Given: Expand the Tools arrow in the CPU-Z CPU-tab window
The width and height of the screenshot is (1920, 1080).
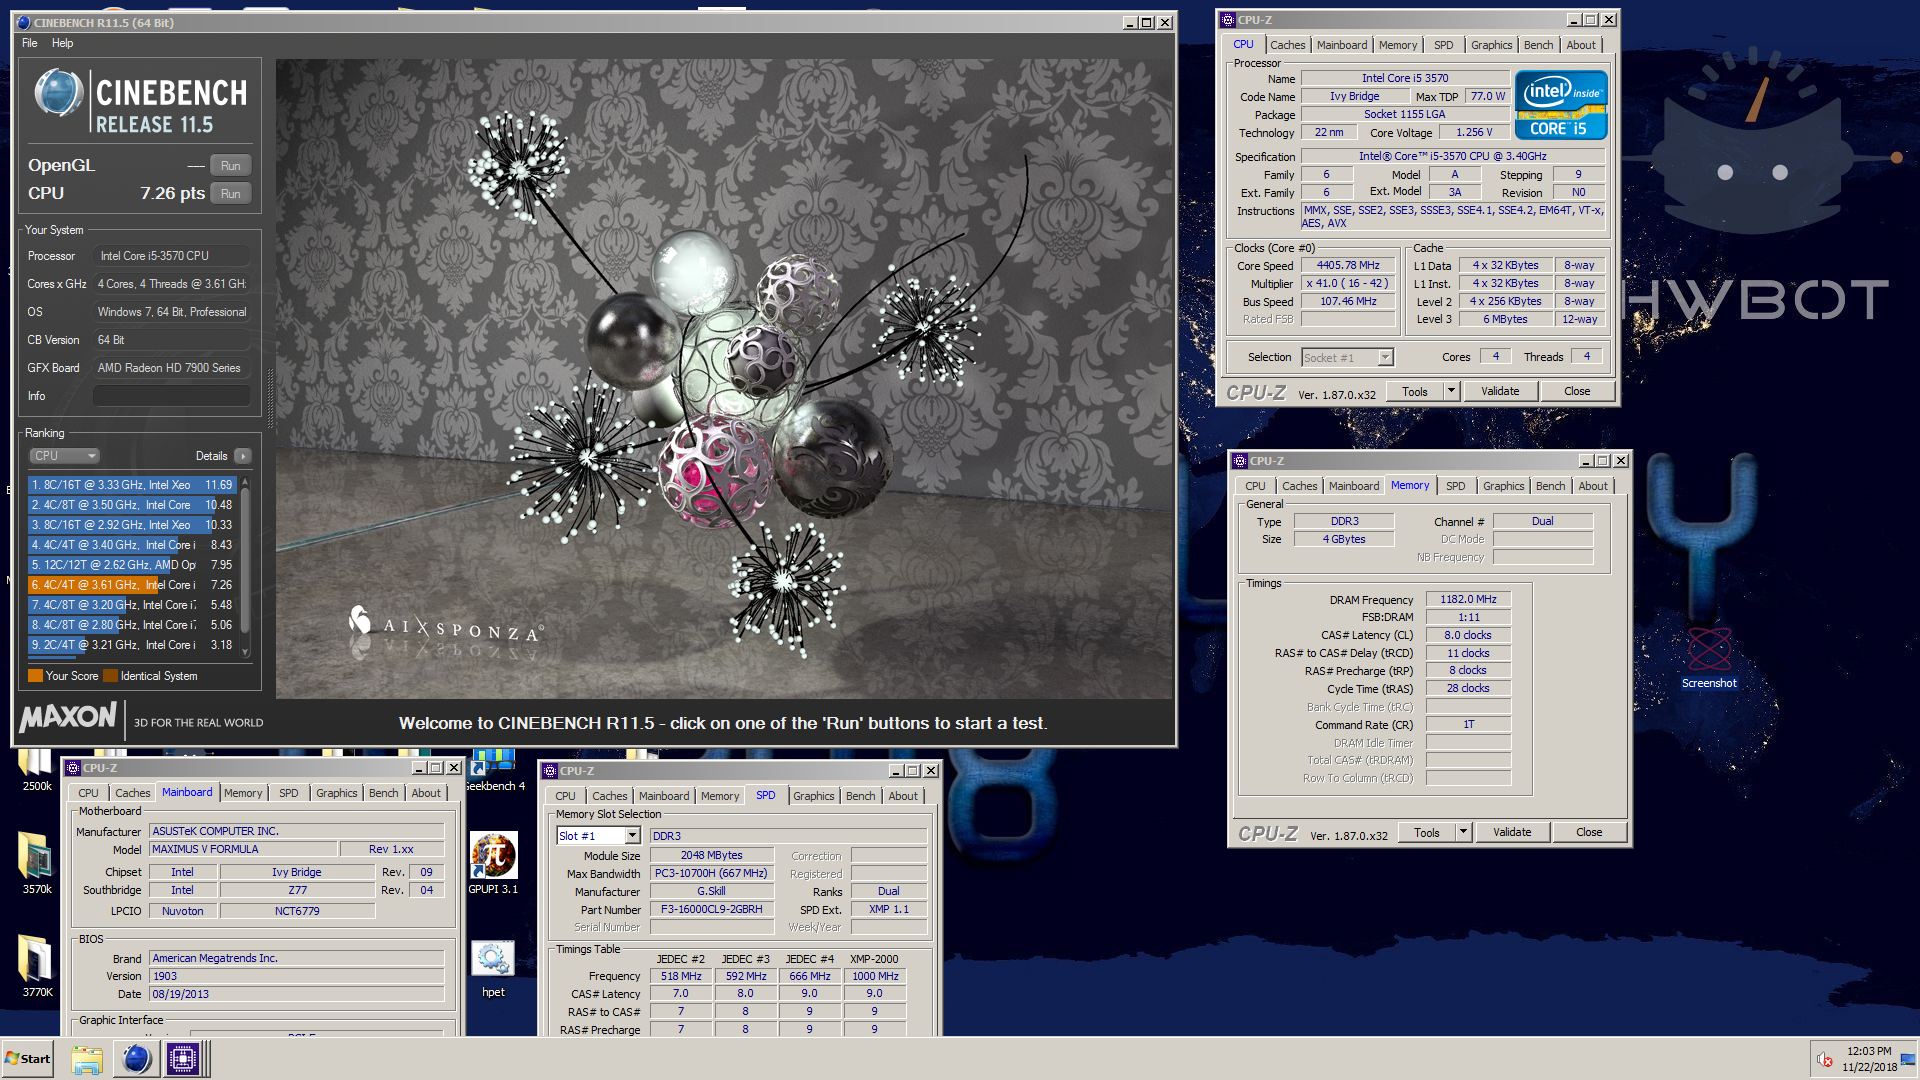Looking at the screenshot, I should [x=1451, y=391].
